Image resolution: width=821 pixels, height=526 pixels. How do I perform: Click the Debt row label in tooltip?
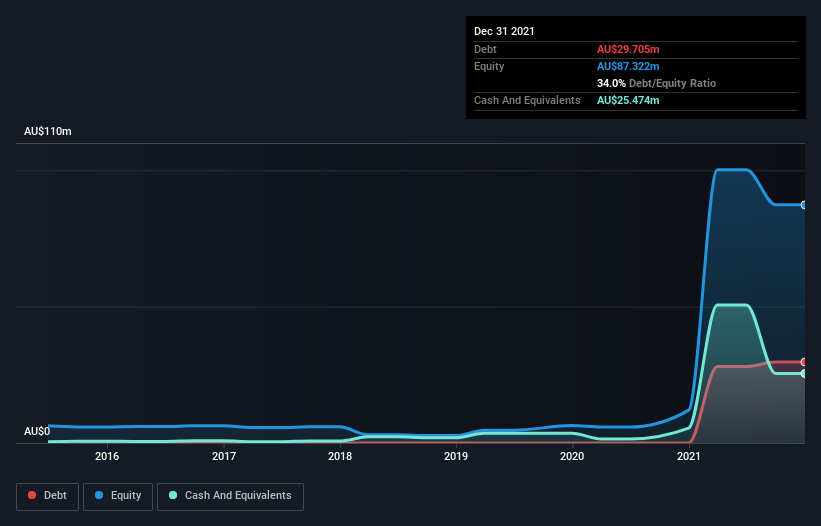click(485, 49)
